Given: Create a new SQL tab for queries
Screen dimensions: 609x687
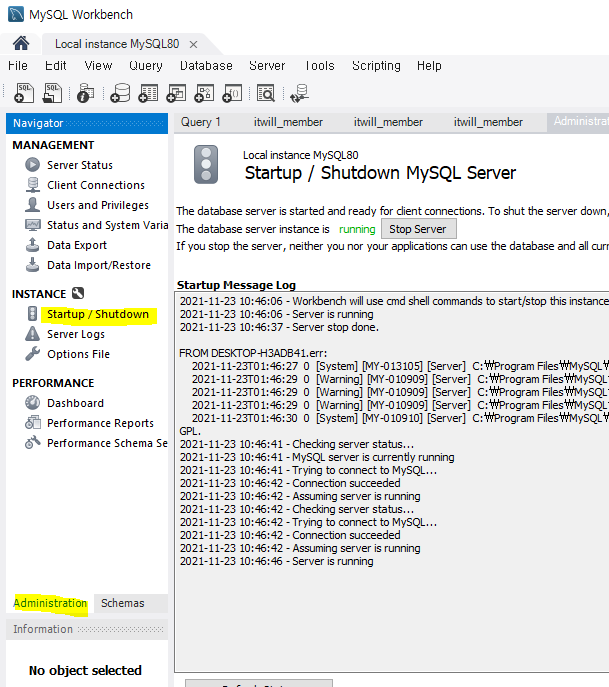Looking at the screenshot, I should coord(24,93).
